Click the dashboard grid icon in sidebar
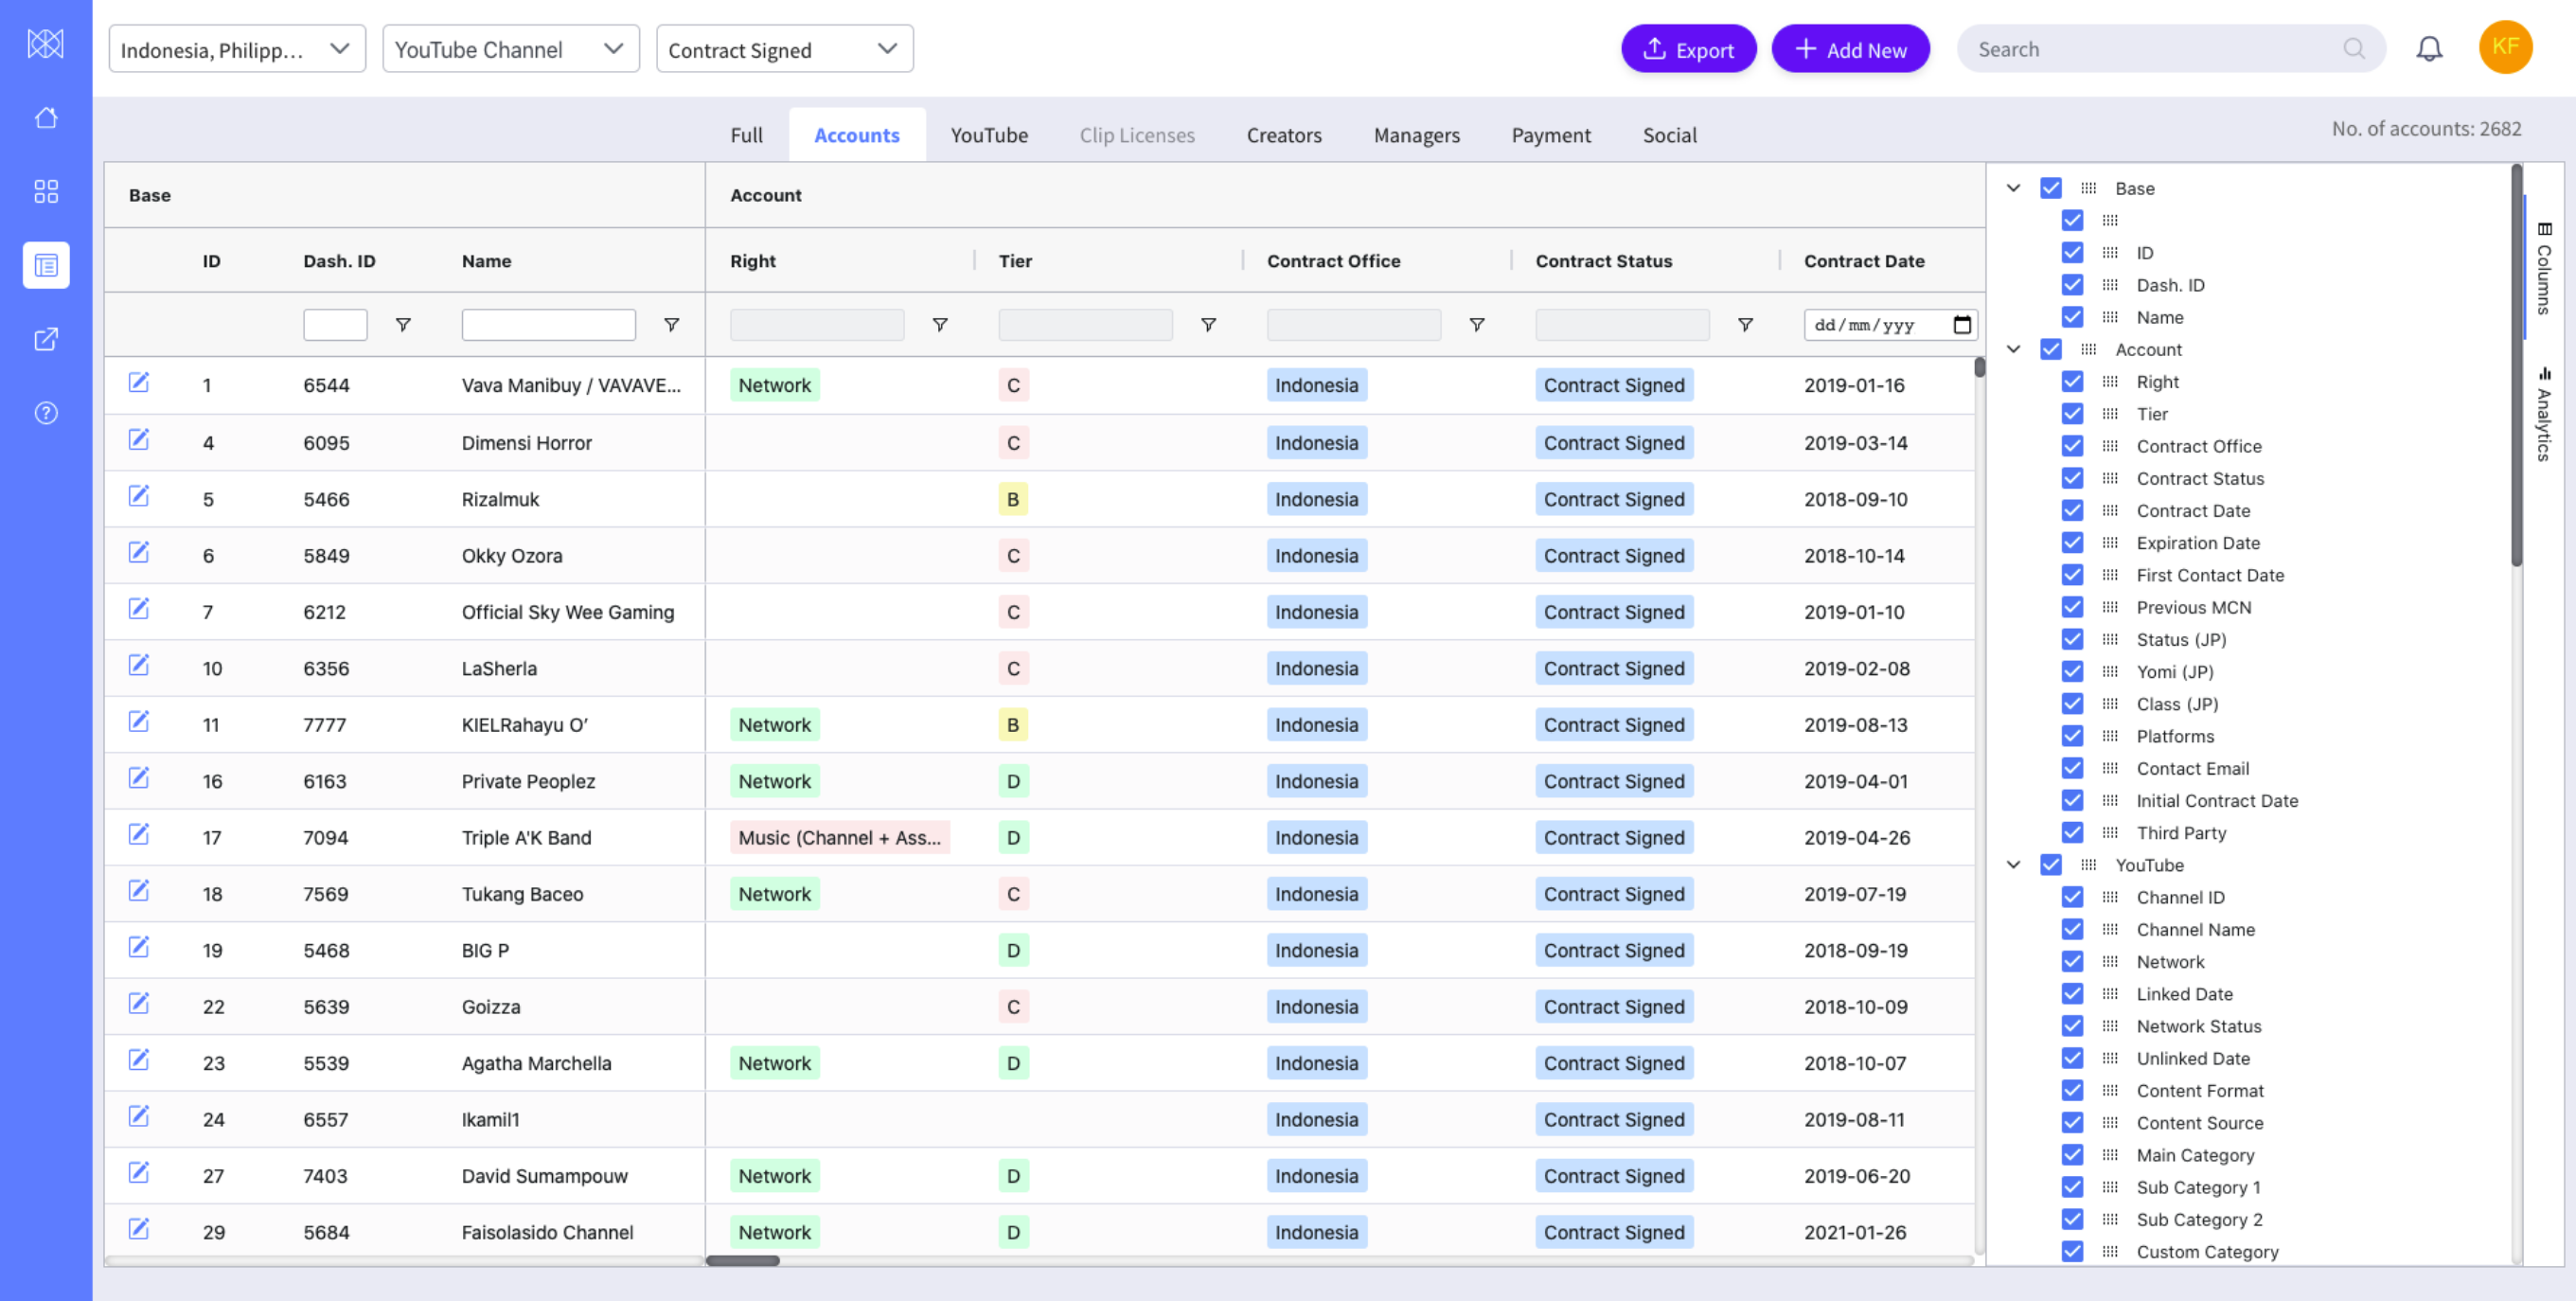Image resolution: width=2576 pixels, height=1301 pixels. (46, 191)
